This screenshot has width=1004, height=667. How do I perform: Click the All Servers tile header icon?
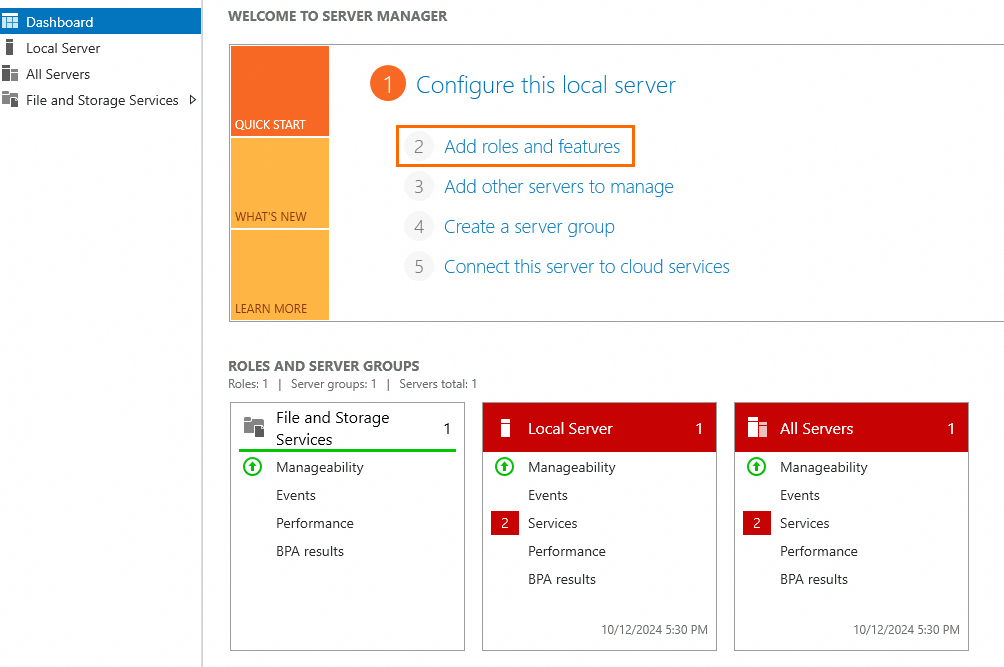(757, 428)
